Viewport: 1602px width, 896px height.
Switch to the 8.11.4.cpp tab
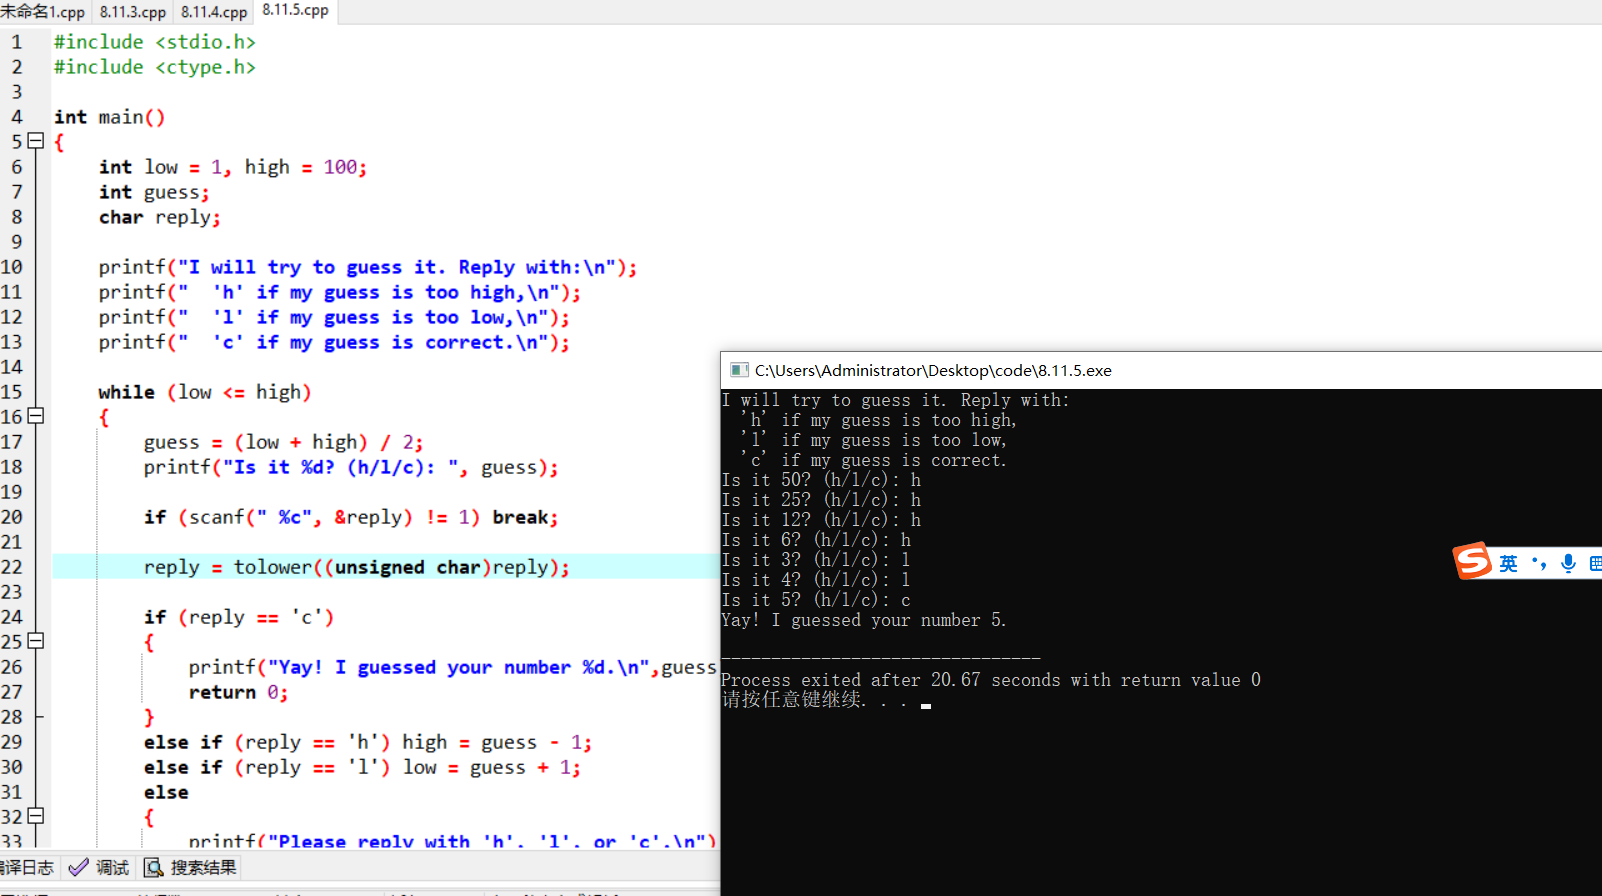(213, 12)
